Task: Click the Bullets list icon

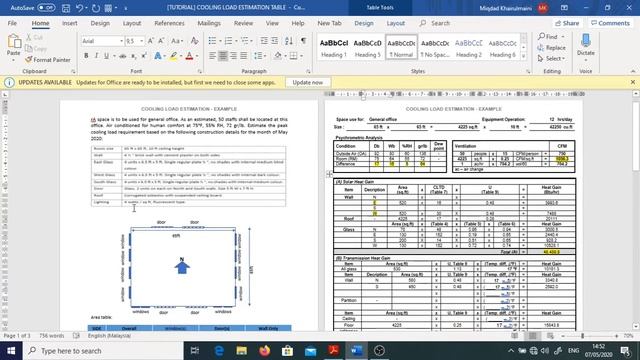Action: pos(212,41)
